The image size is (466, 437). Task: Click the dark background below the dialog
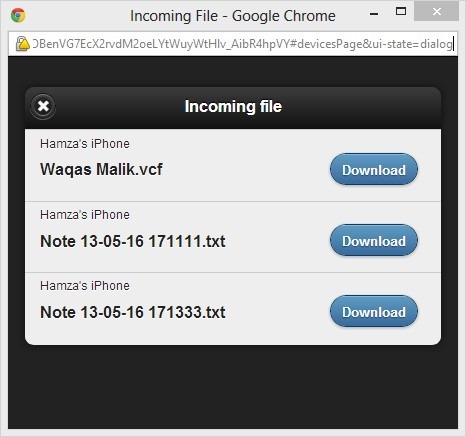[x=233, y=387]
